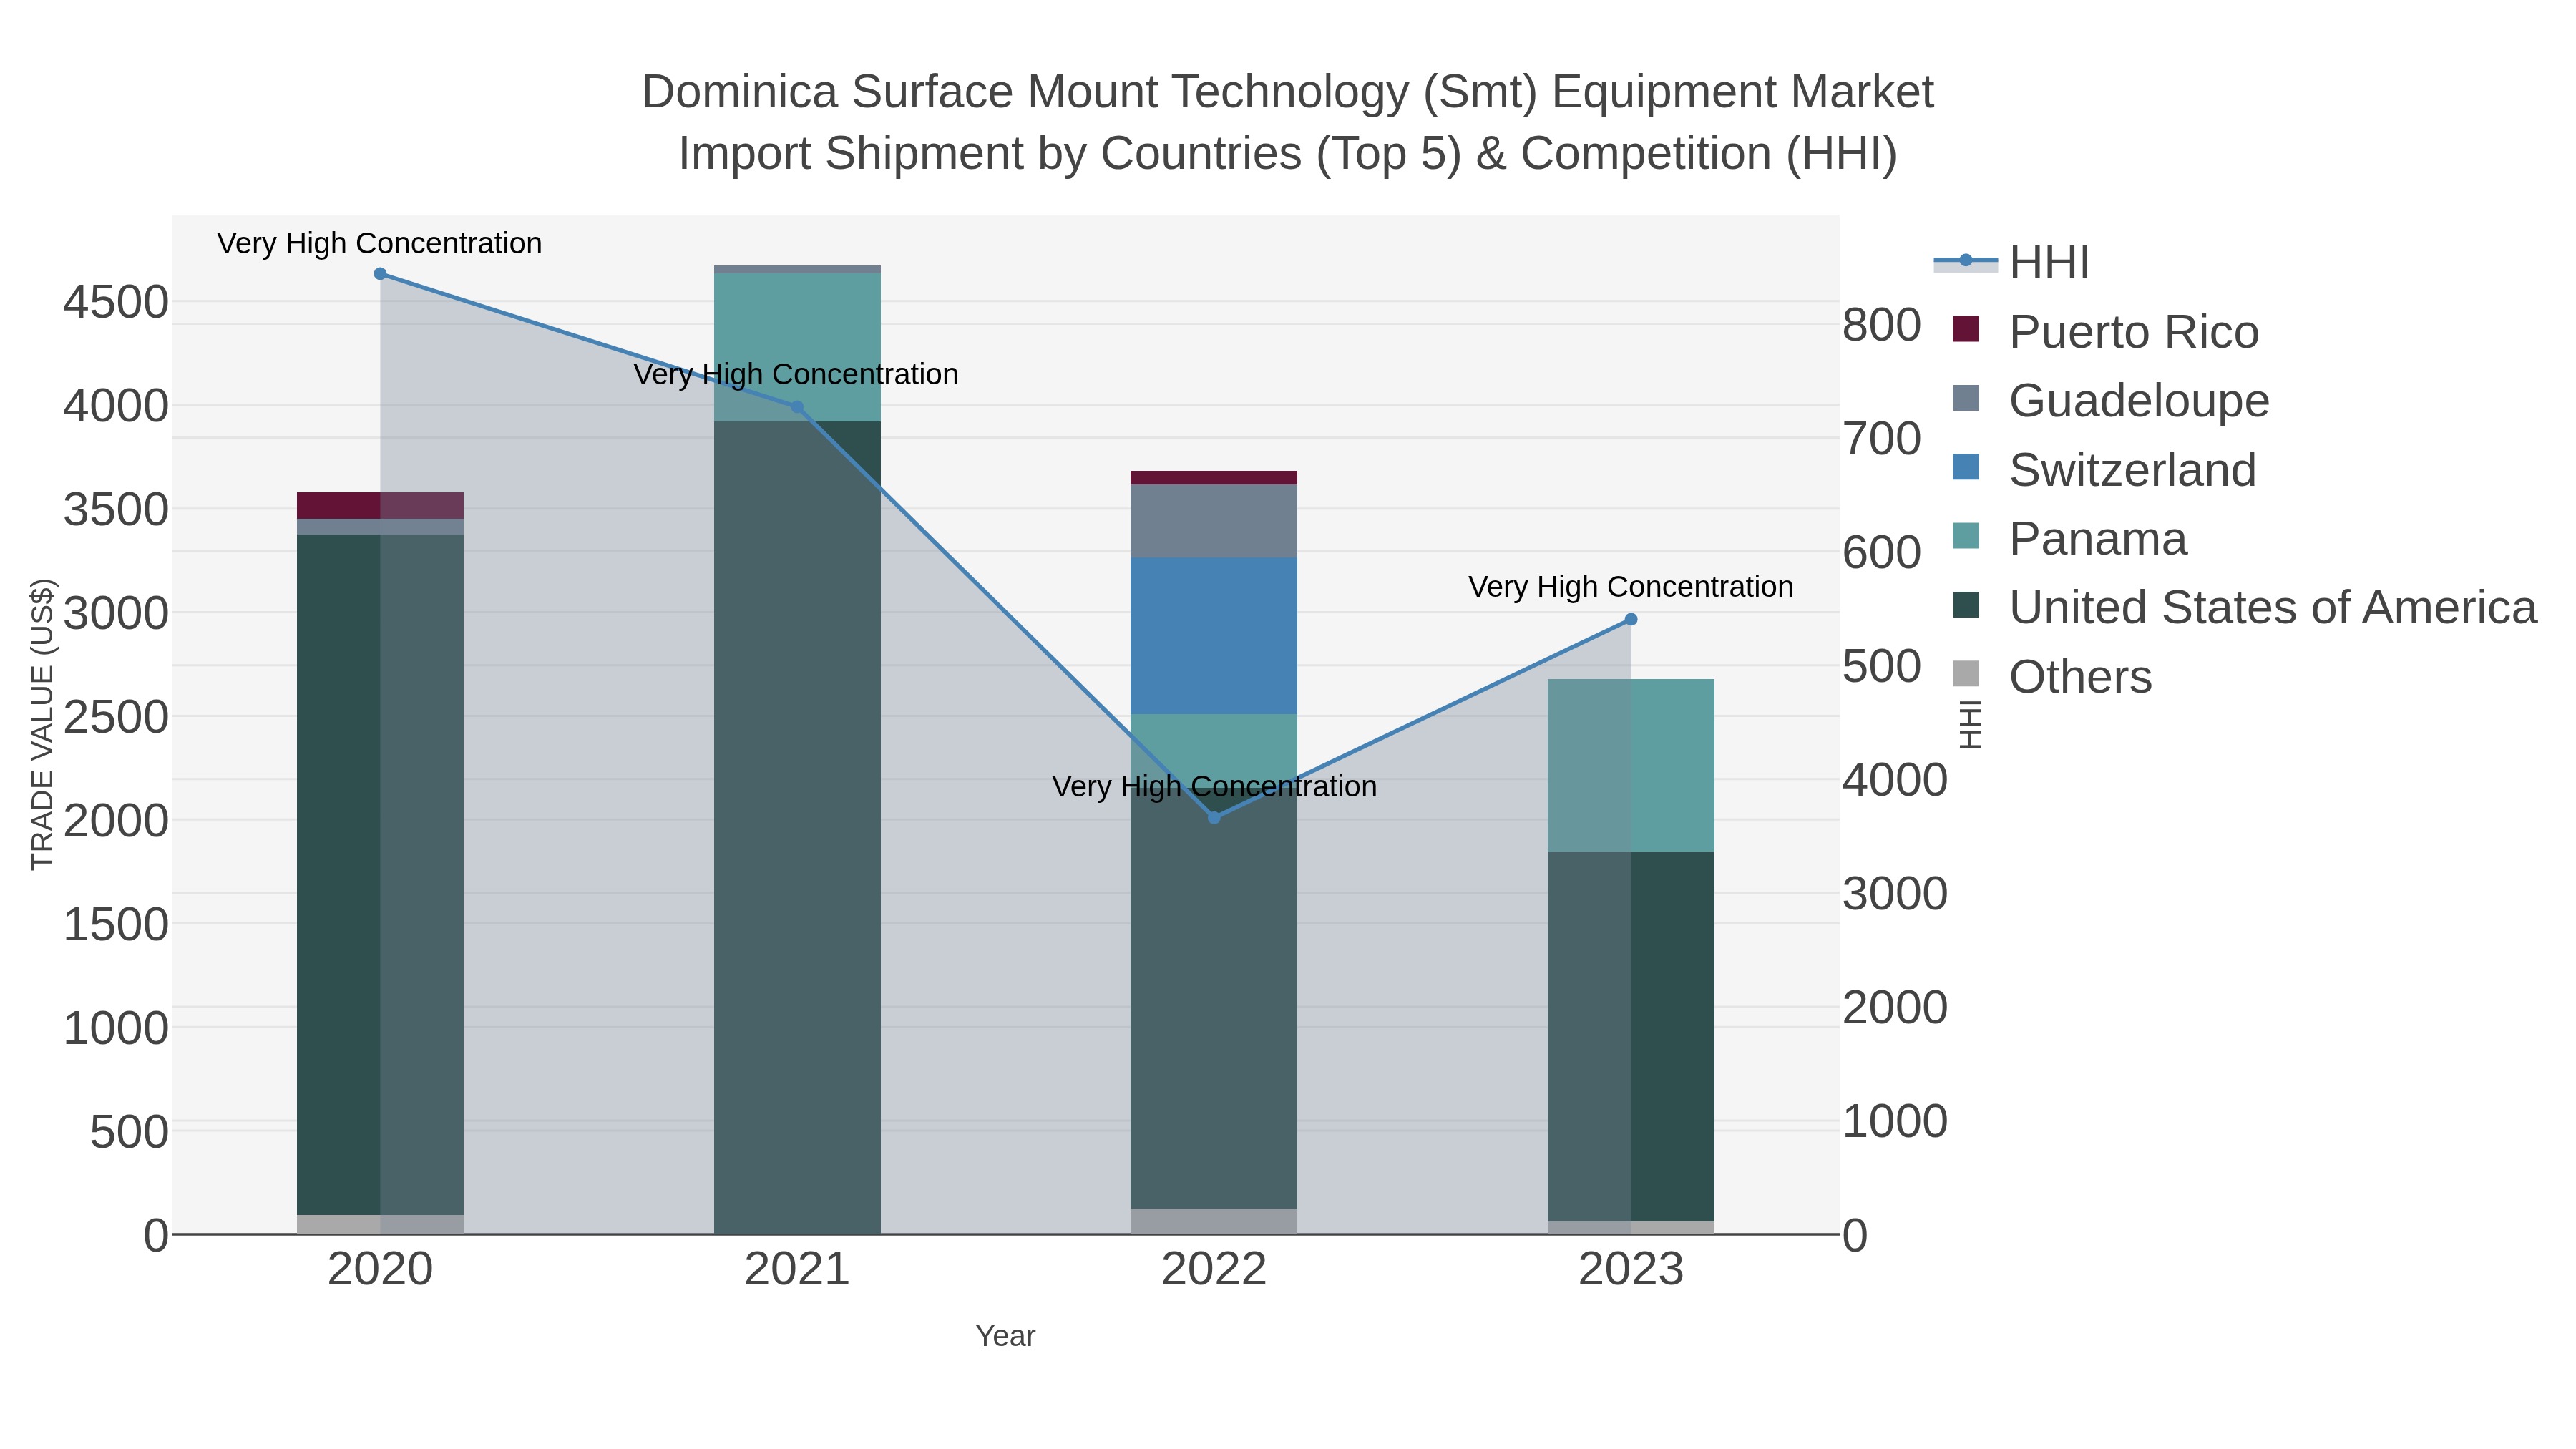Toggle Guadeloupe legend entry
The width and height of the screenshot is (2576, 1449).
click(2111, 400)
